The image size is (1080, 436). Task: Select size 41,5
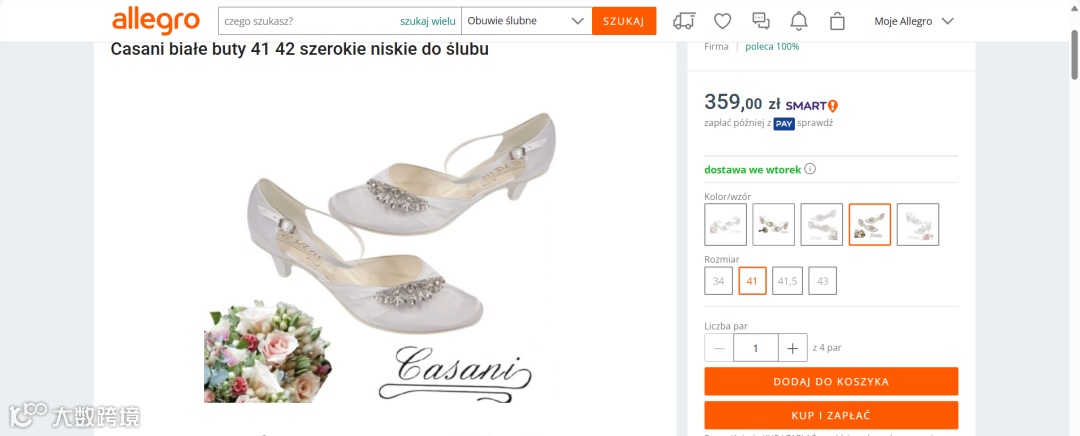coord(787,281)
